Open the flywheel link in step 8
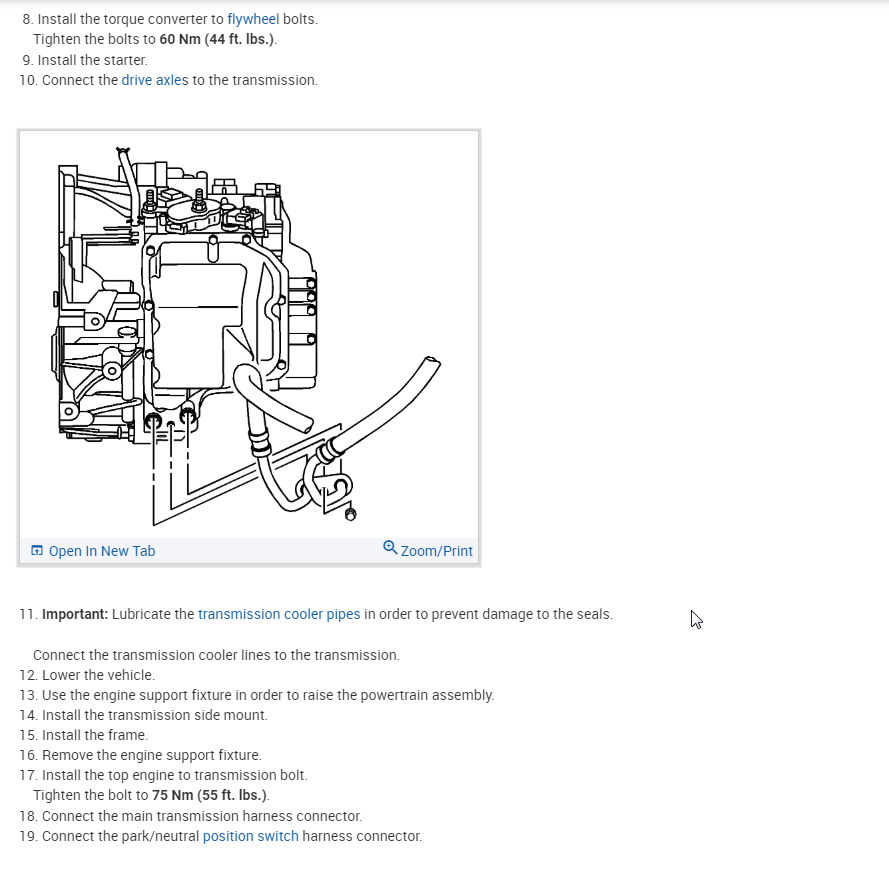The width and height of the screenshot is (889, 883). (x=253, y=19)
